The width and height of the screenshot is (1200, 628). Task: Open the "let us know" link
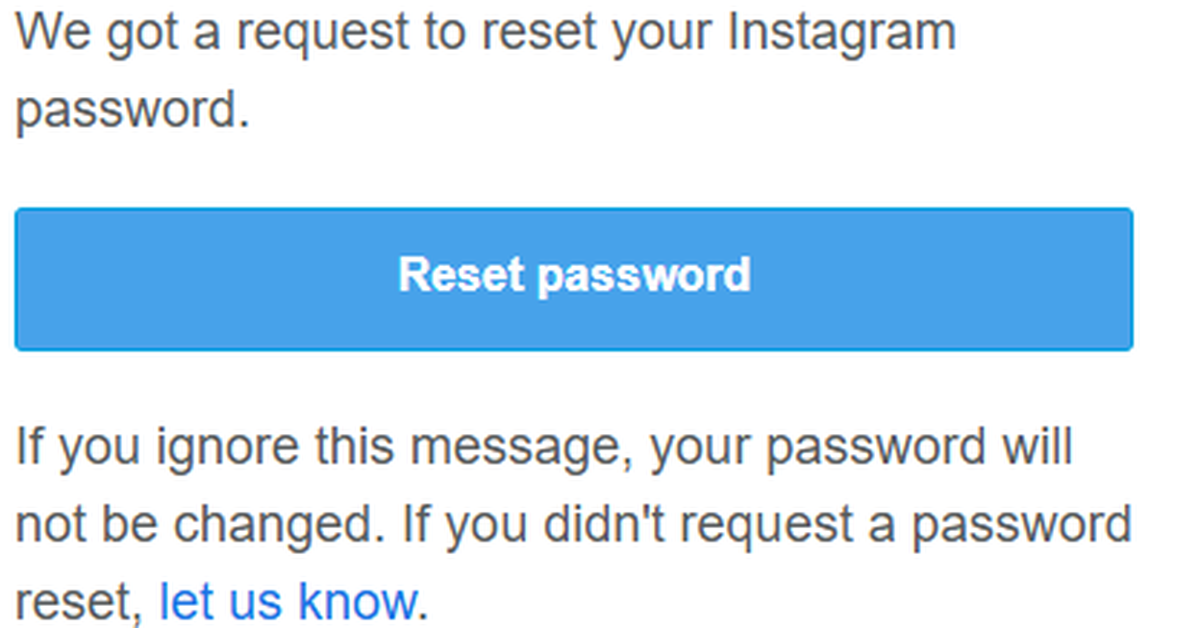287,600
